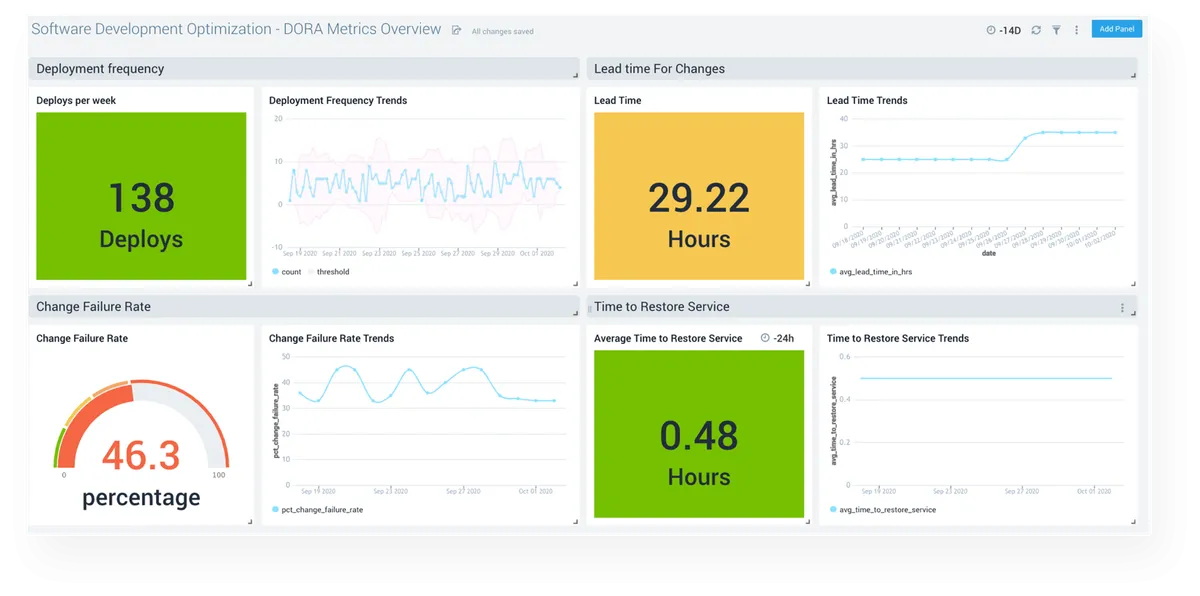Click the Add Panel button
The image size is (1200, 596).
[x=1116, y=29]
